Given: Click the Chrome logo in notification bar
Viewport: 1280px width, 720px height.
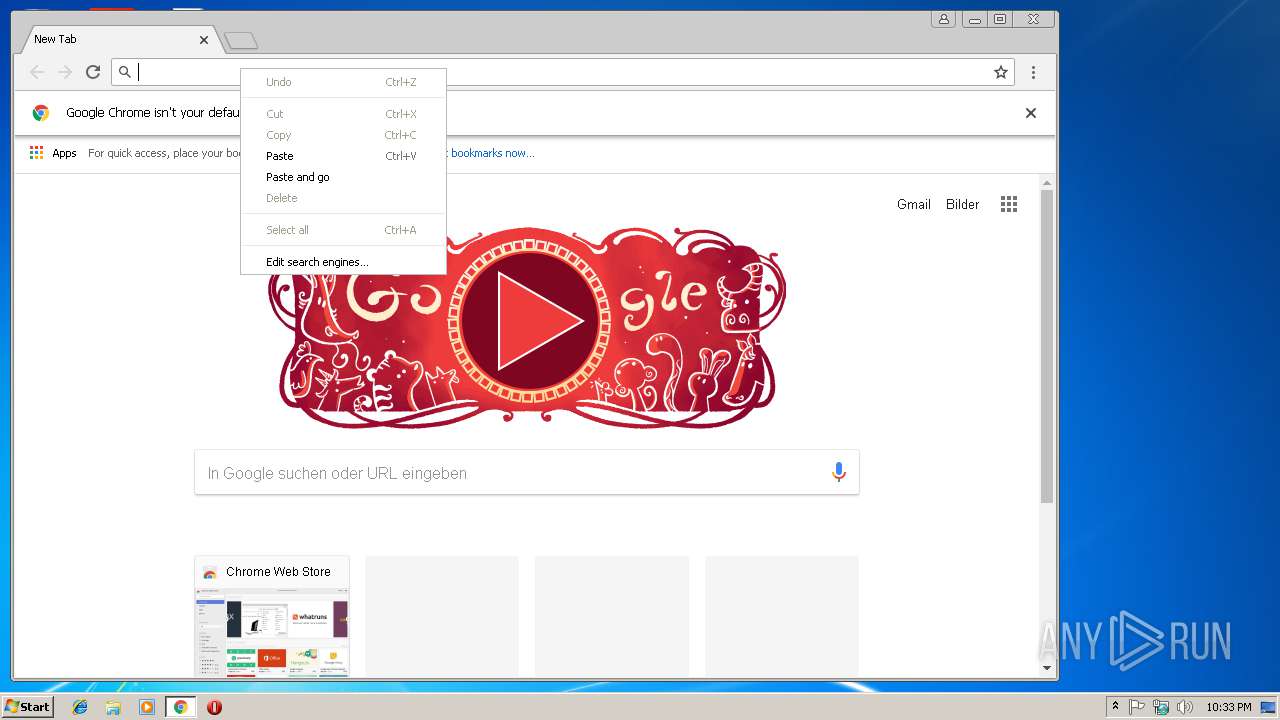Looking at the screenshot, I should 41,113.
